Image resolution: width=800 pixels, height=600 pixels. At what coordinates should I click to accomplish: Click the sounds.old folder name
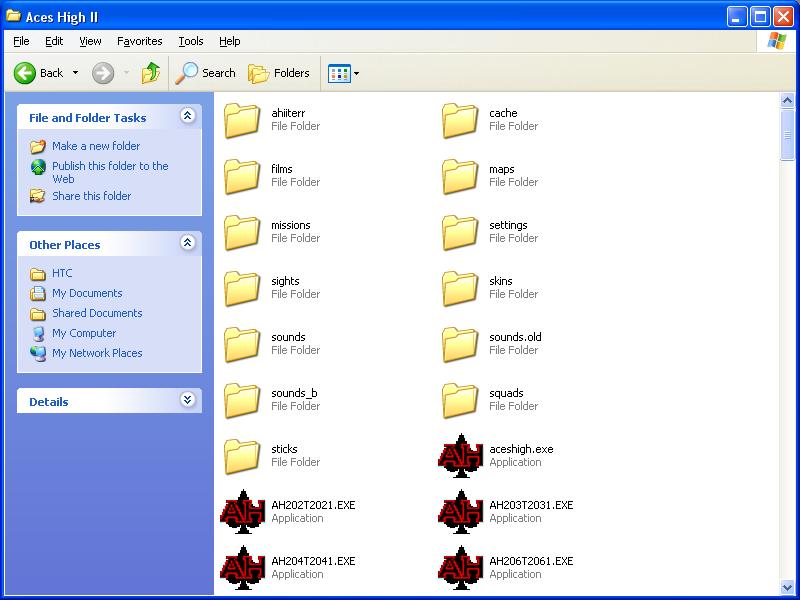(x=515, y=337)
